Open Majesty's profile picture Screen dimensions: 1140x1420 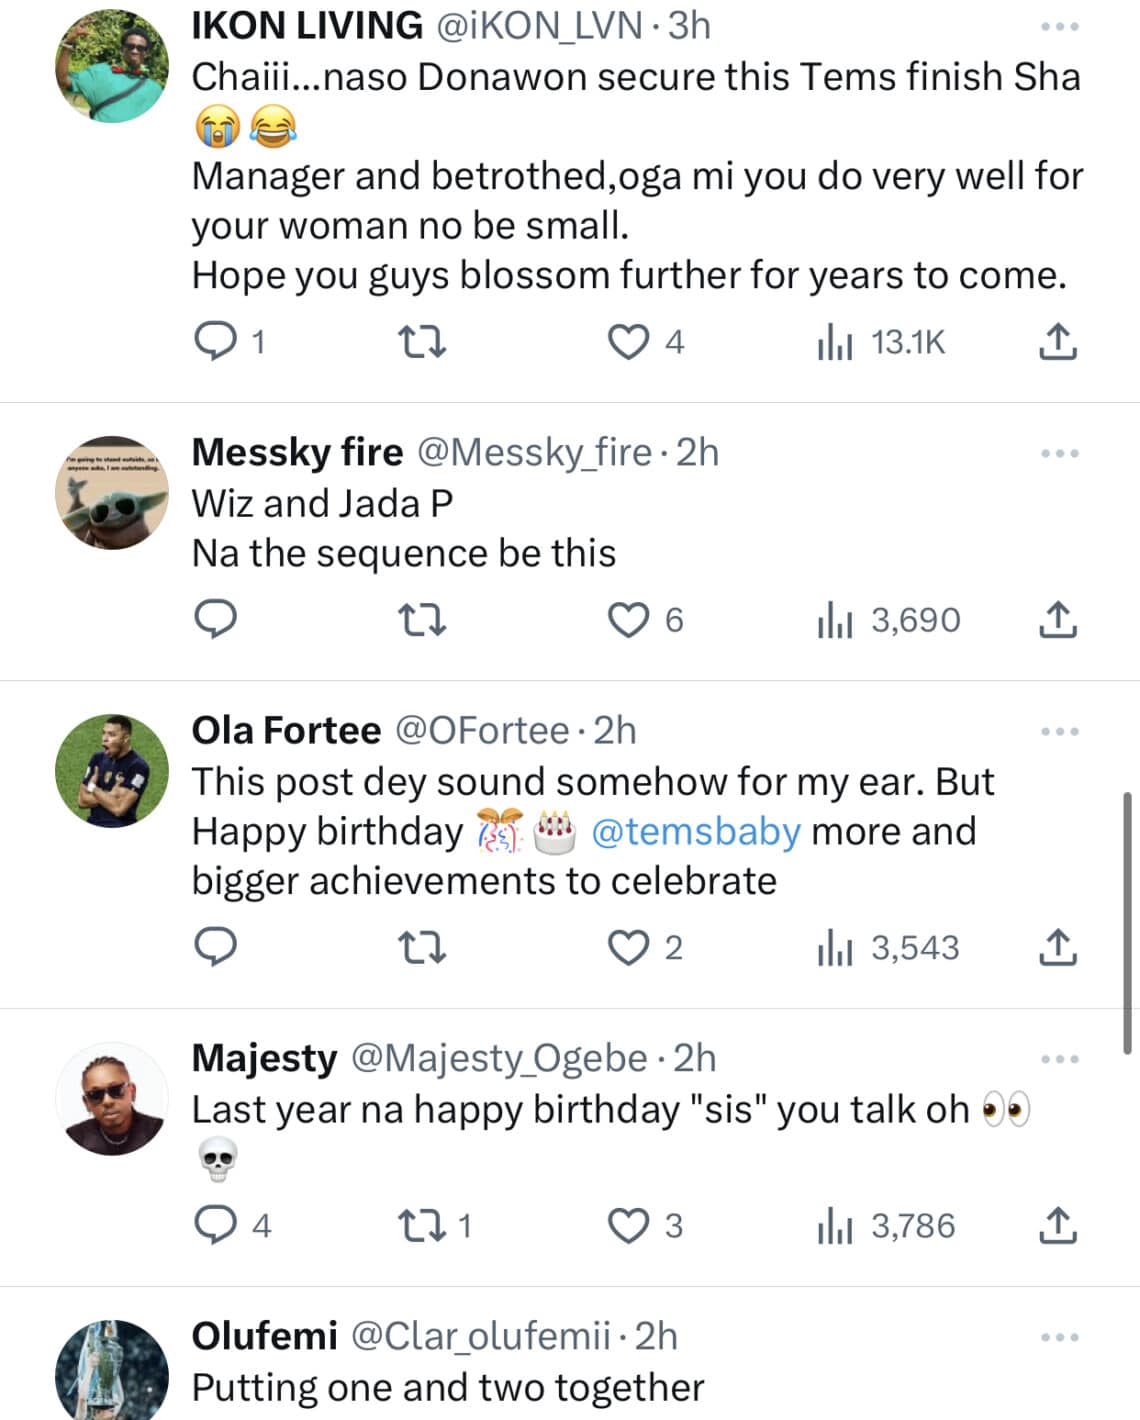[111, 1099]
